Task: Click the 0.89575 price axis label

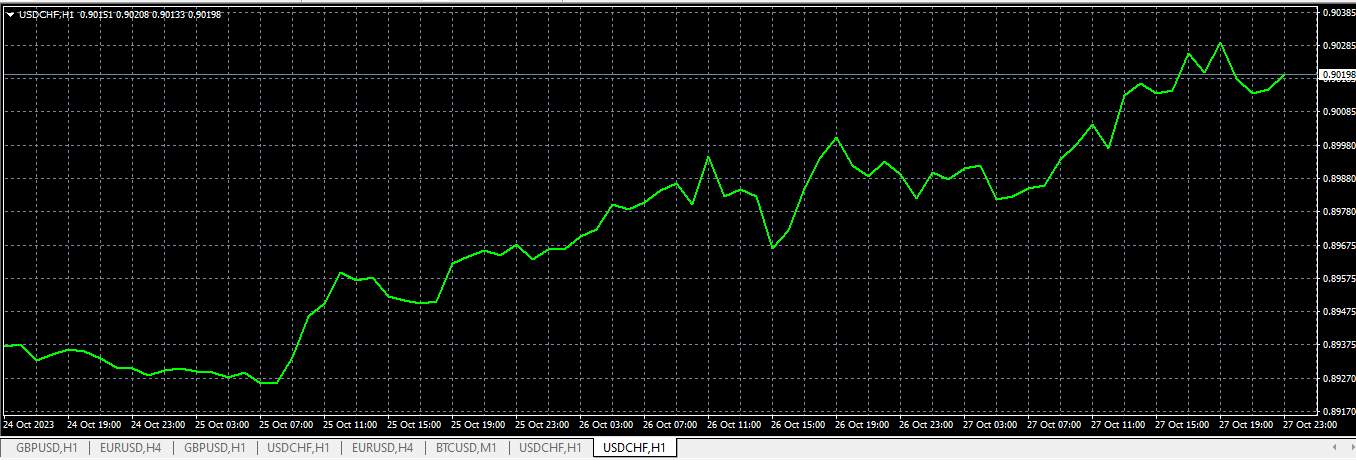Action: [x=1338, y=279]
